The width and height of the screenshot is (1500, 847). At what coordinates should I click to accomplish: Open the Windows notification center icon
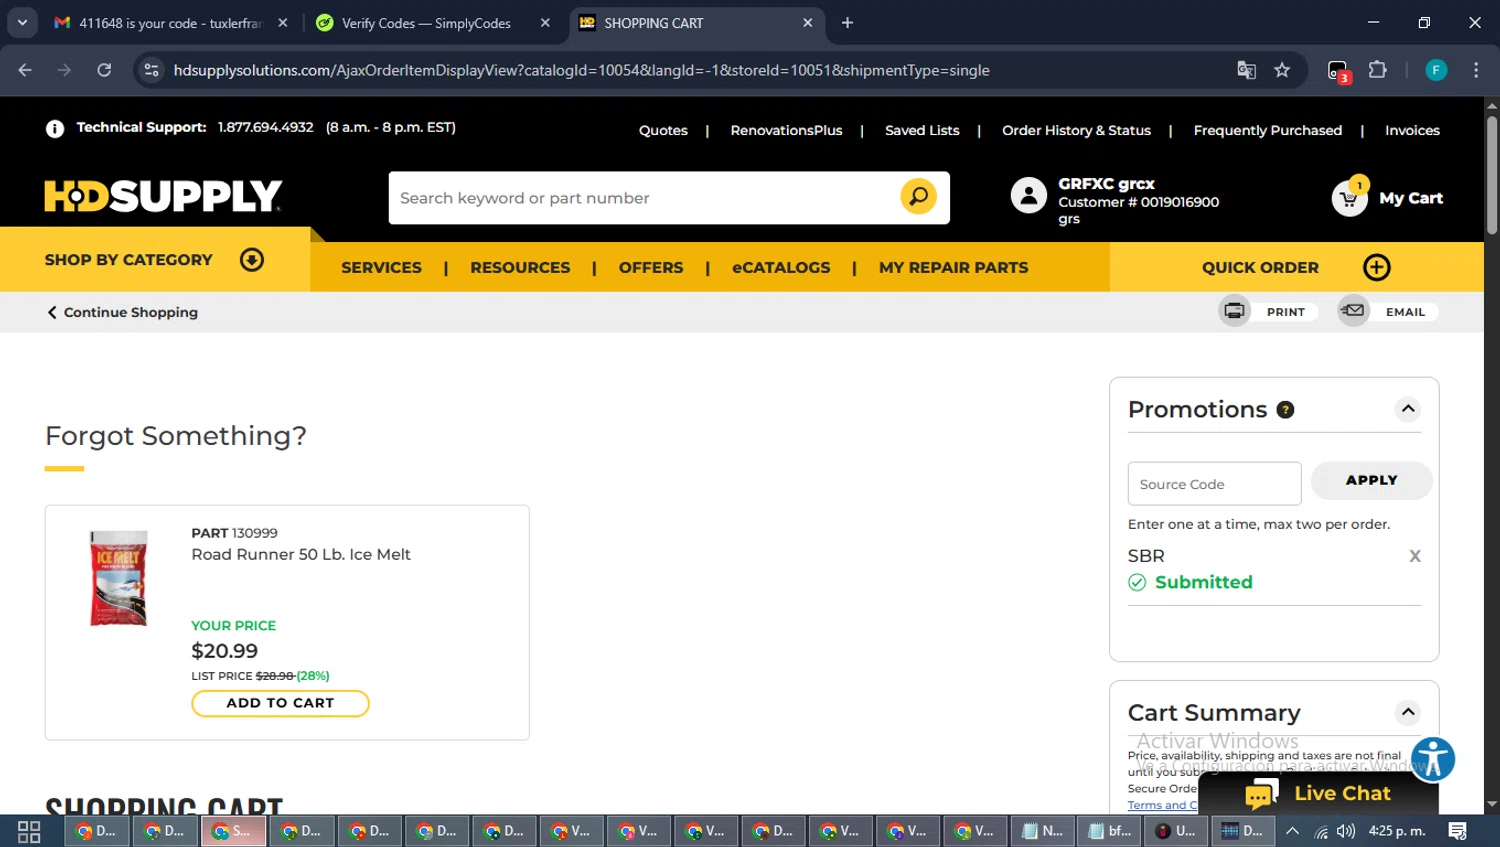[1458, 831]
